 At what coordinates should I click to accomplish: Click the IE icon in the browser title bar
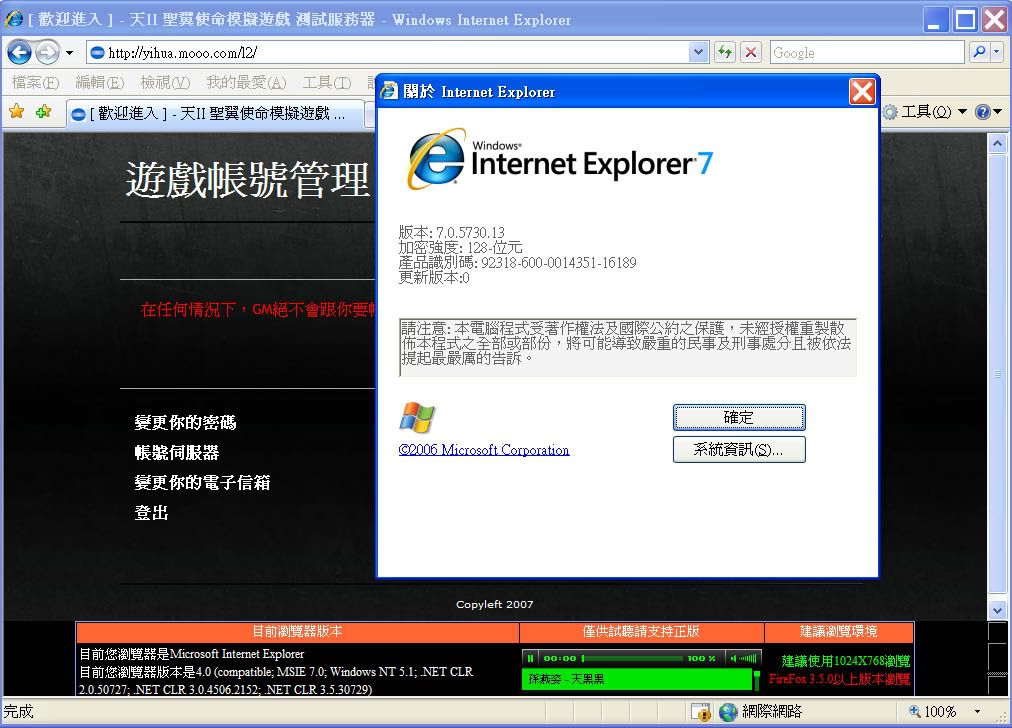14,19
